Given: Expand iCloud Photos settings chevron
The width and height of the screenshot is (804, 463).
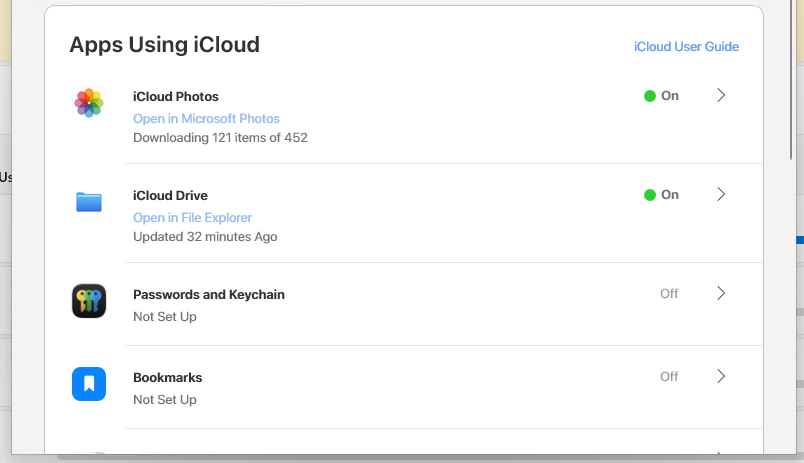Looking at the screenshot, I should (x=721, y=96).
